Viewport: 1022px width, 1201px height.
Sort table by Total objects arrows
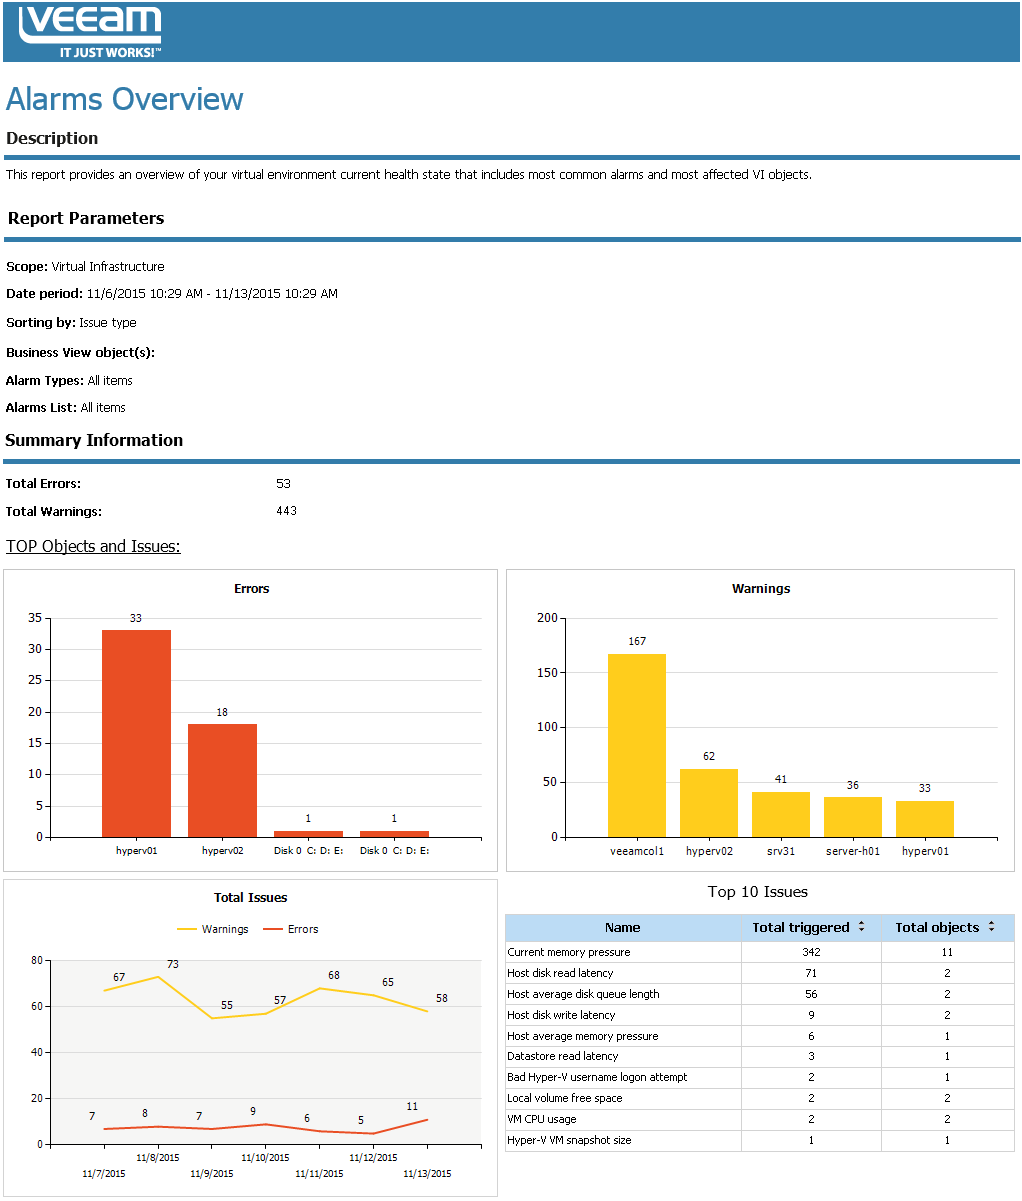991,927
